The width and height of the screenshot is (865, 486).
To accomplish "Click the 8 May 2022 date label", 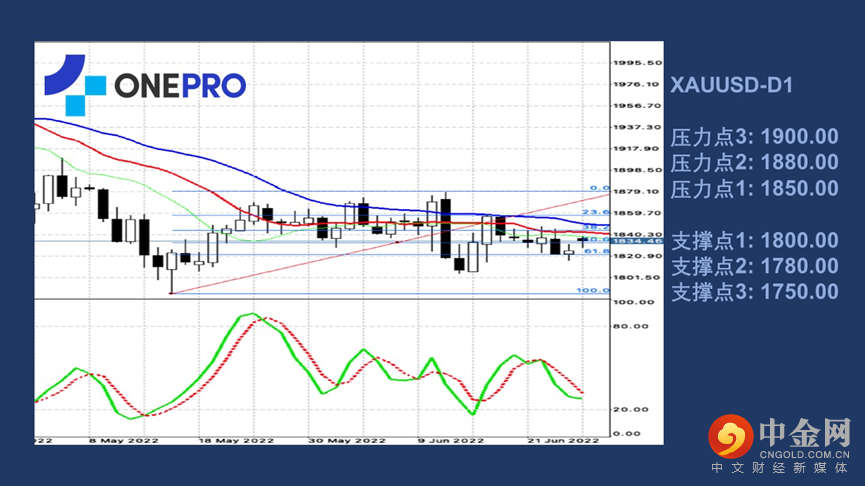I will coord(124,441).
